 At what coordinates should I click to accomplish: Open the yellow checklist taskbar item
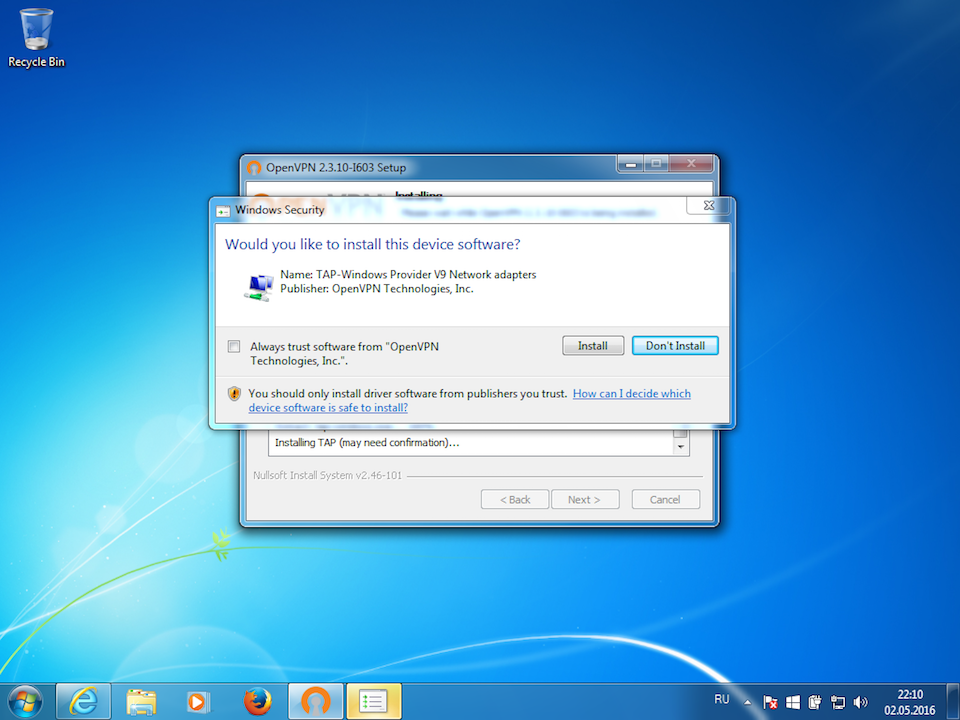(373, 702)
